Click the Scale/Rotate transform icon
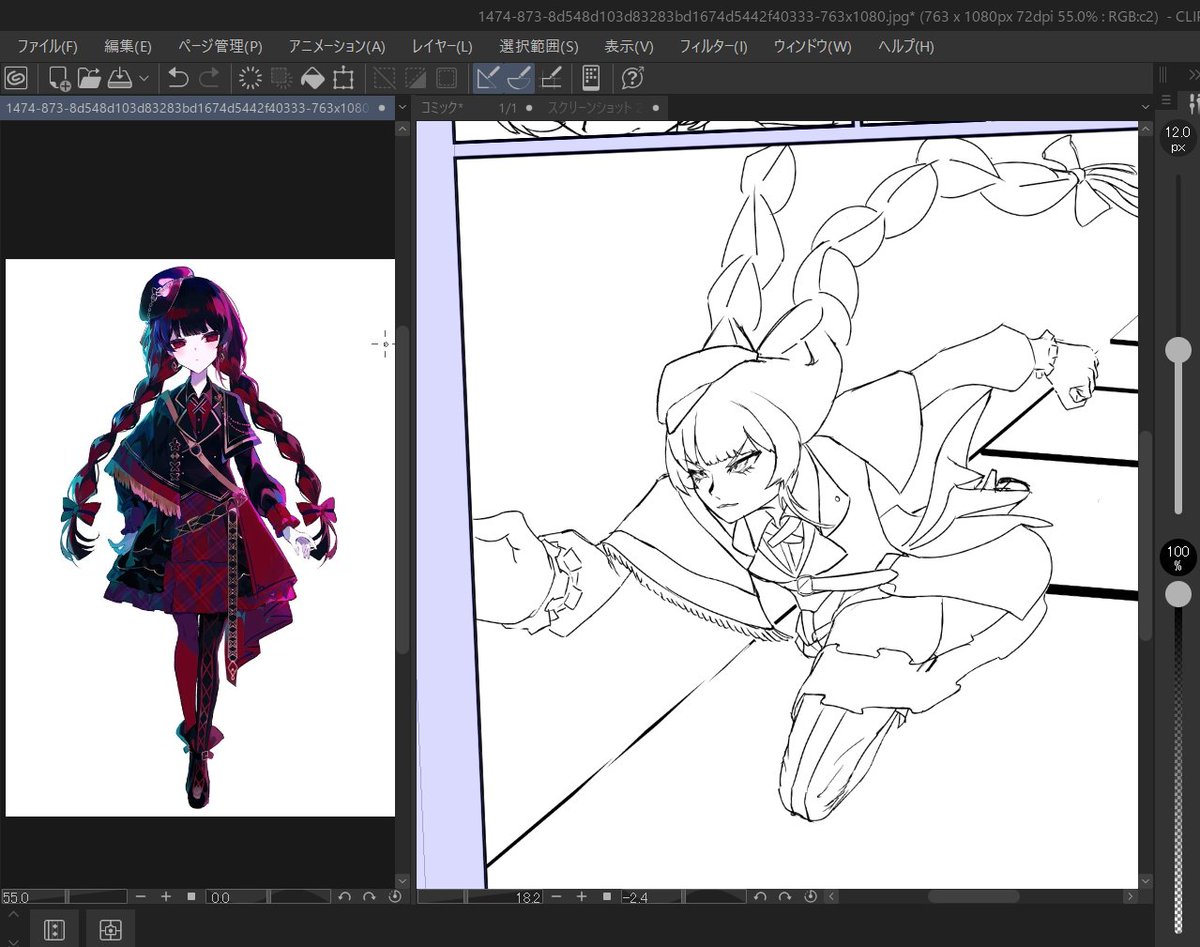1200x947 pixels. click(x=343, y=77)
